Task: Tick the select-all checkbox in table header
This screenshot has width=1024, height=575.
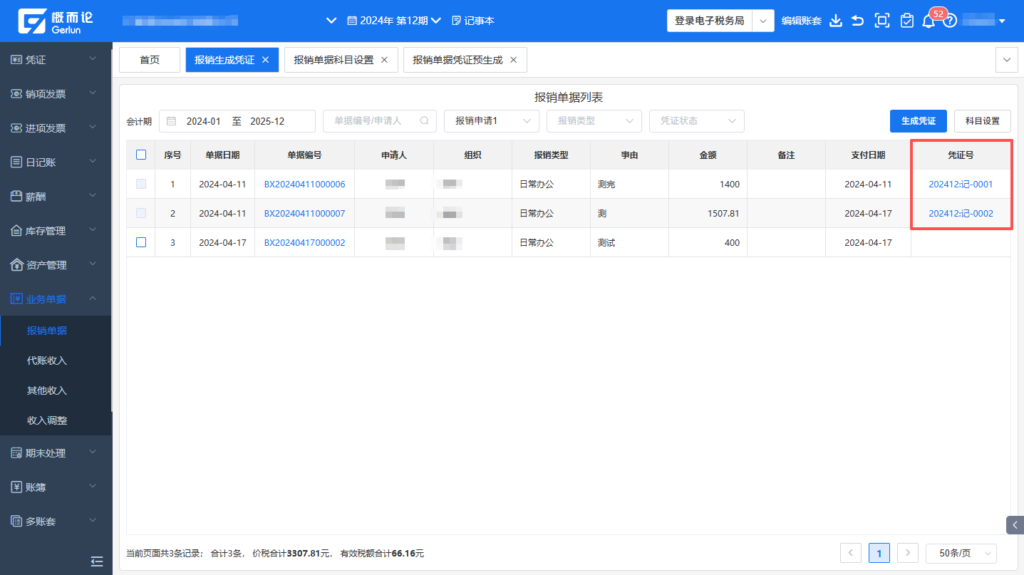Action: tap(141, 155)
